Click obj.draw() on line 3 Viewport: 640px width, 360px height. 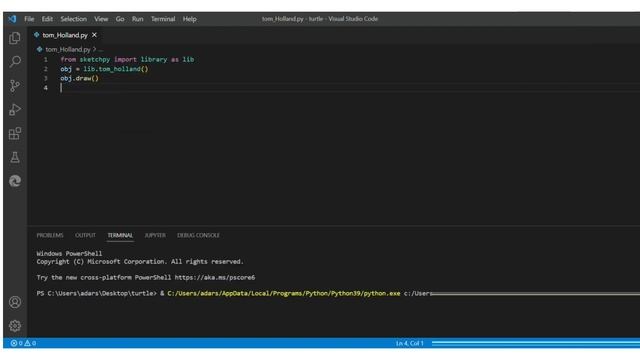tap(80, 78)
